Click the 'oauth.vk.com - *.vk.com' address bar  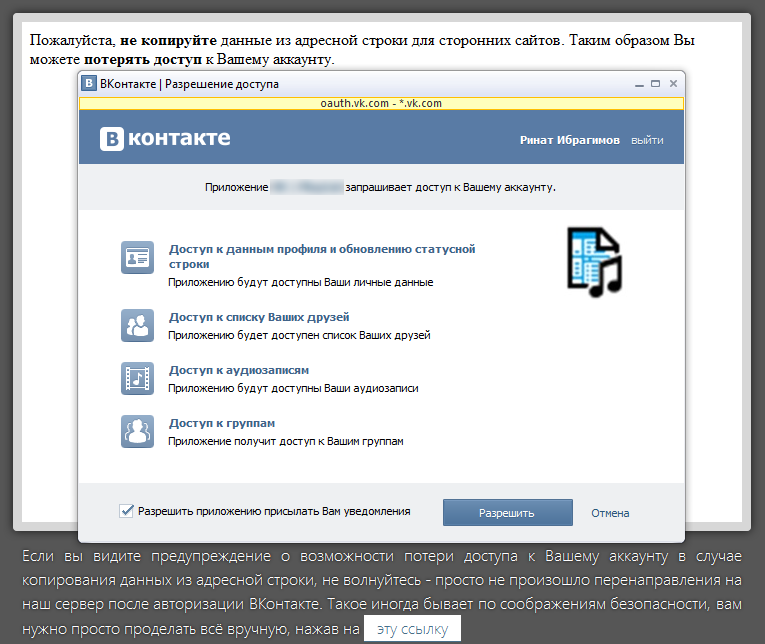pyautogui.click(x=381, y=103)
